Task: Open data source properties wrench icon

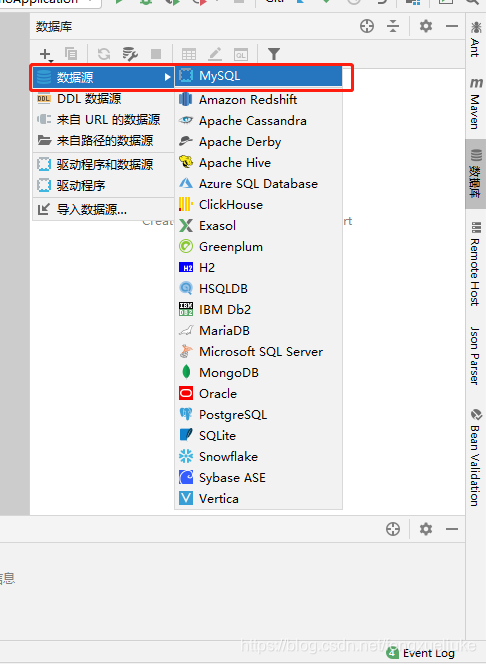Action: (130, 54)
